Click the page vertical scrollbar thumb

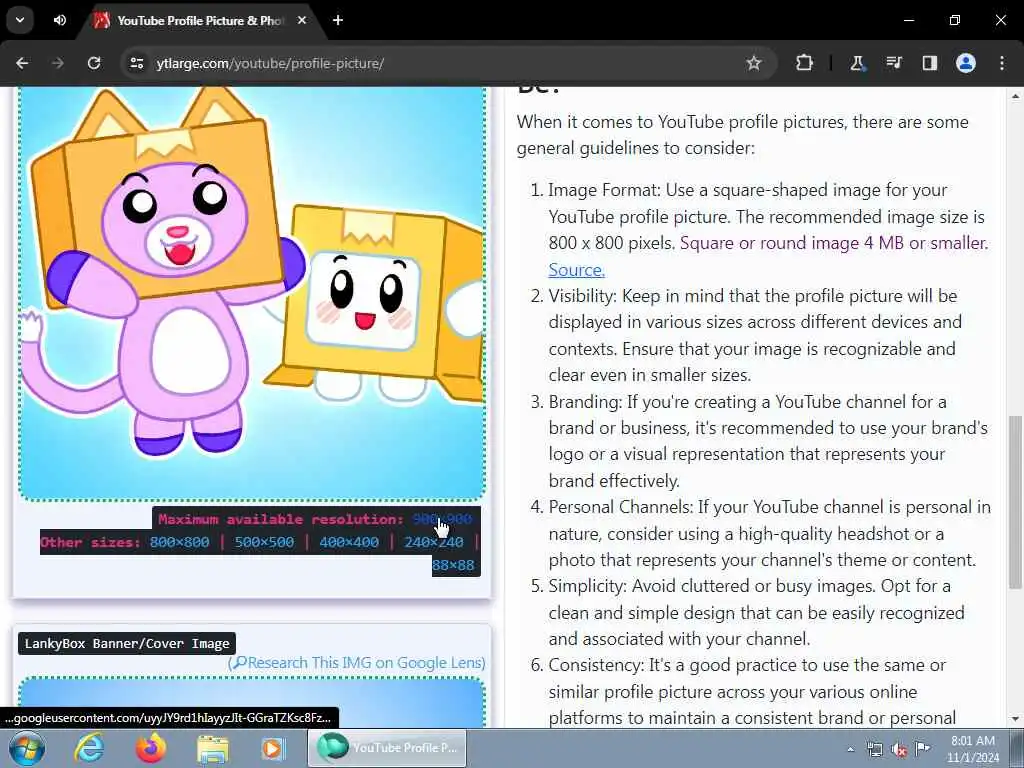pos(1015,502)
